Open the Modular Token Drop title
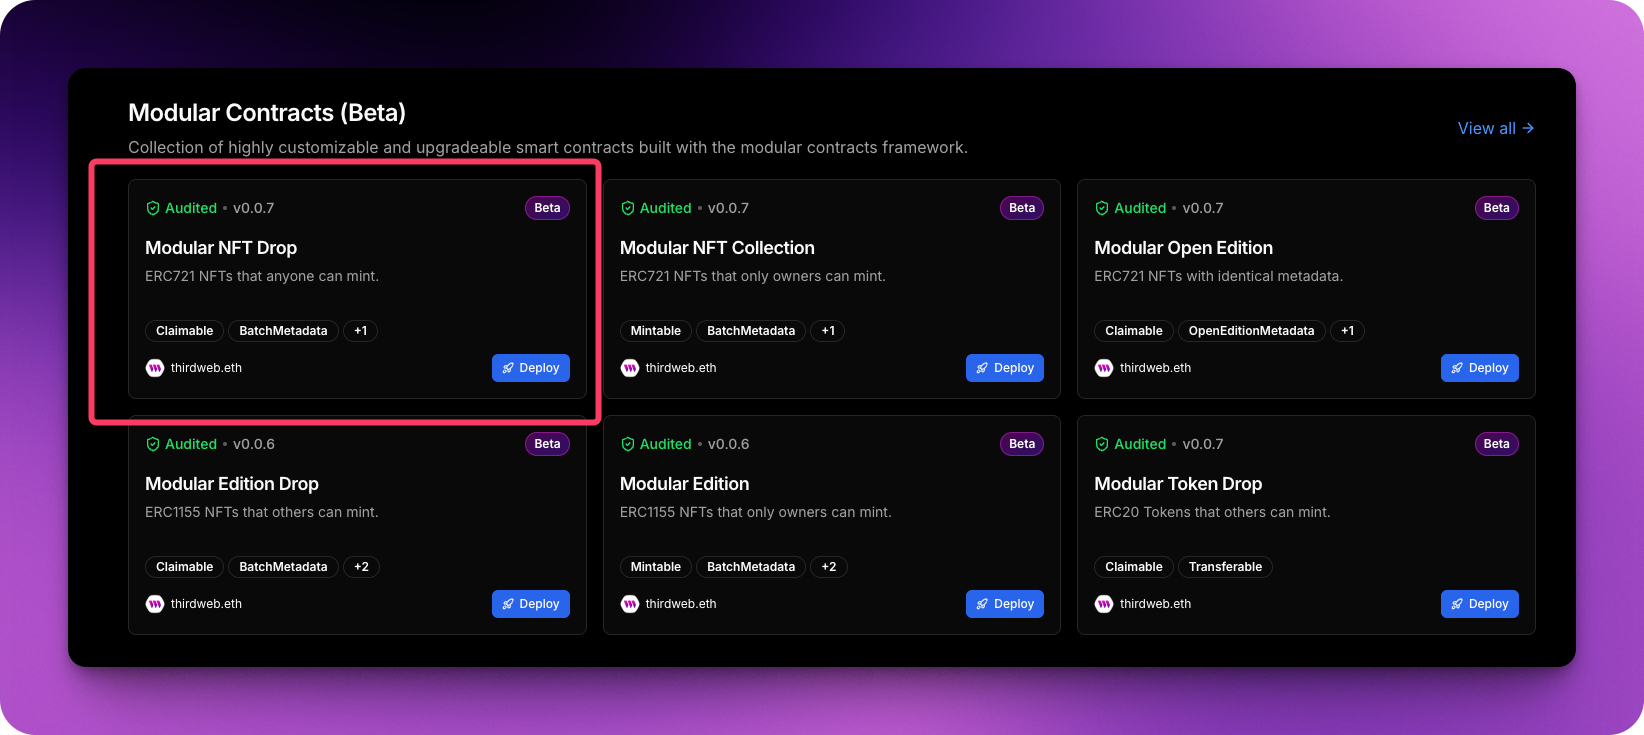This screenshot has width=1644, height=735. coord(1178,484)
